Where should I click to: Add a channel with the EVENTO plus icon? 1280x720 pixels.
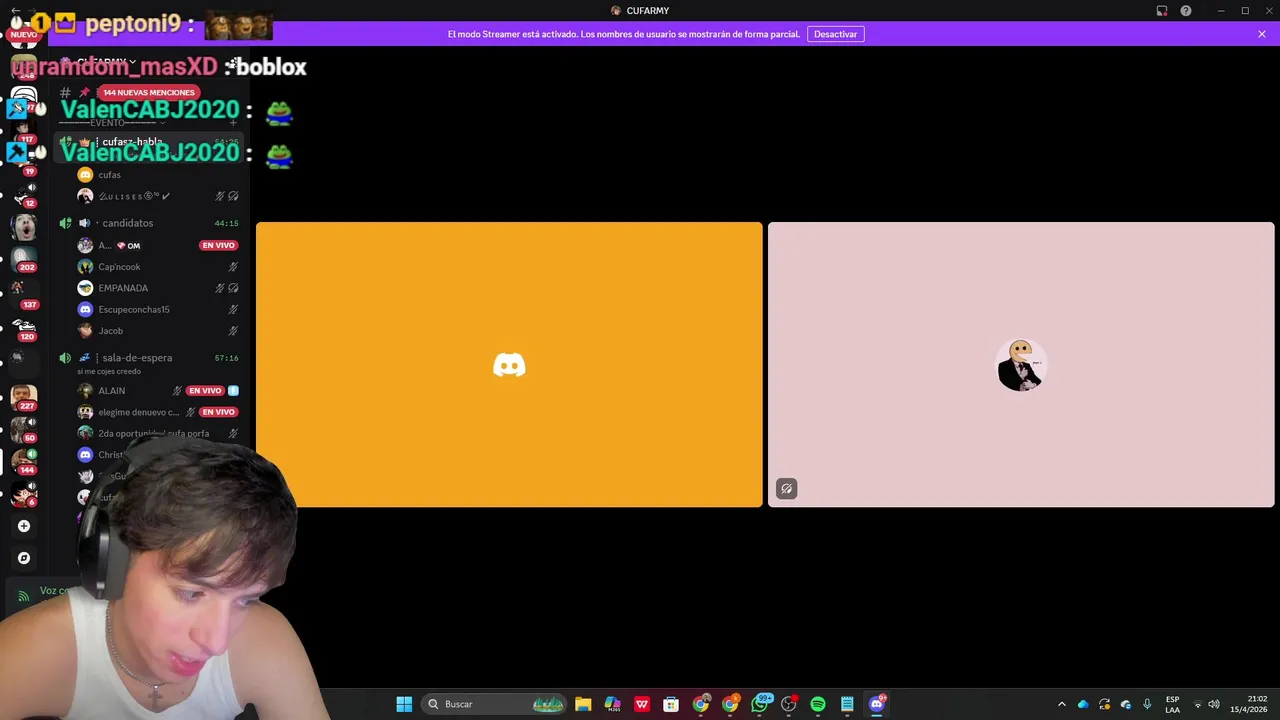click(233, 123)
